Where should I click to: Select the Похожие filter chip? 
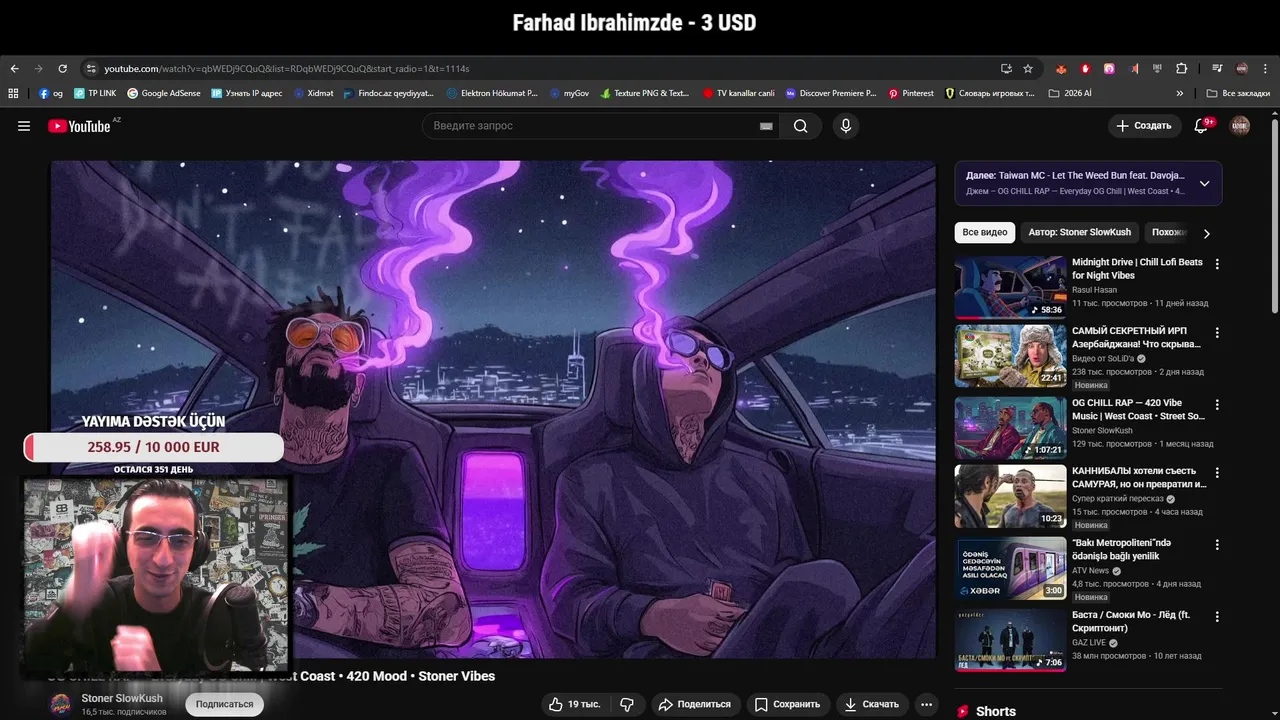click(1168, 232)
